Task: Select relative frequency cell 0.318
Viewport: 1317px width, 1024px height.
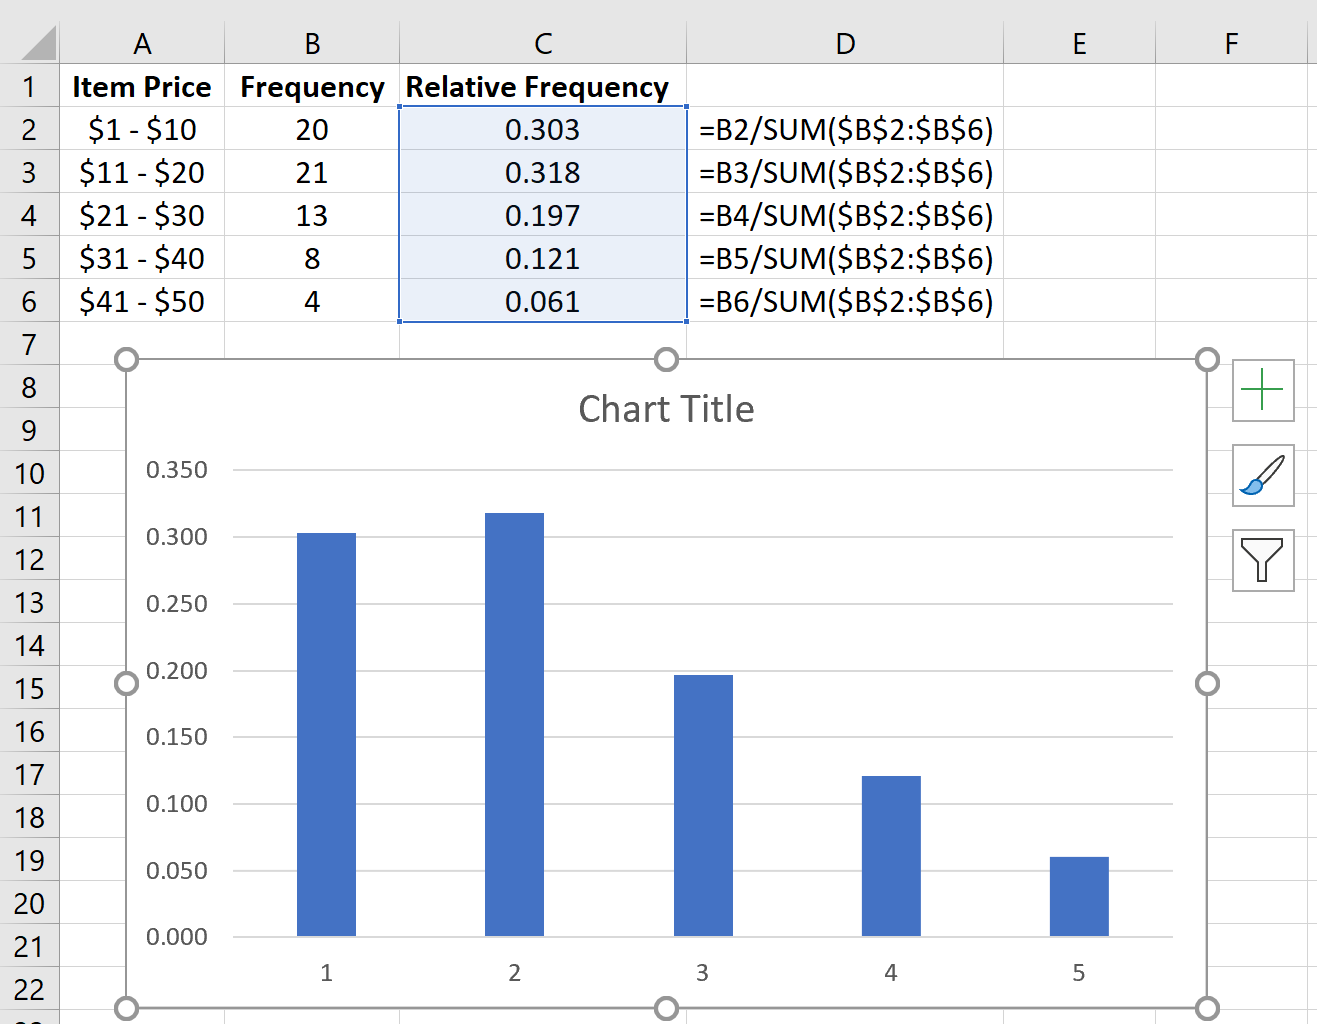Action: [x=543, y=173]
